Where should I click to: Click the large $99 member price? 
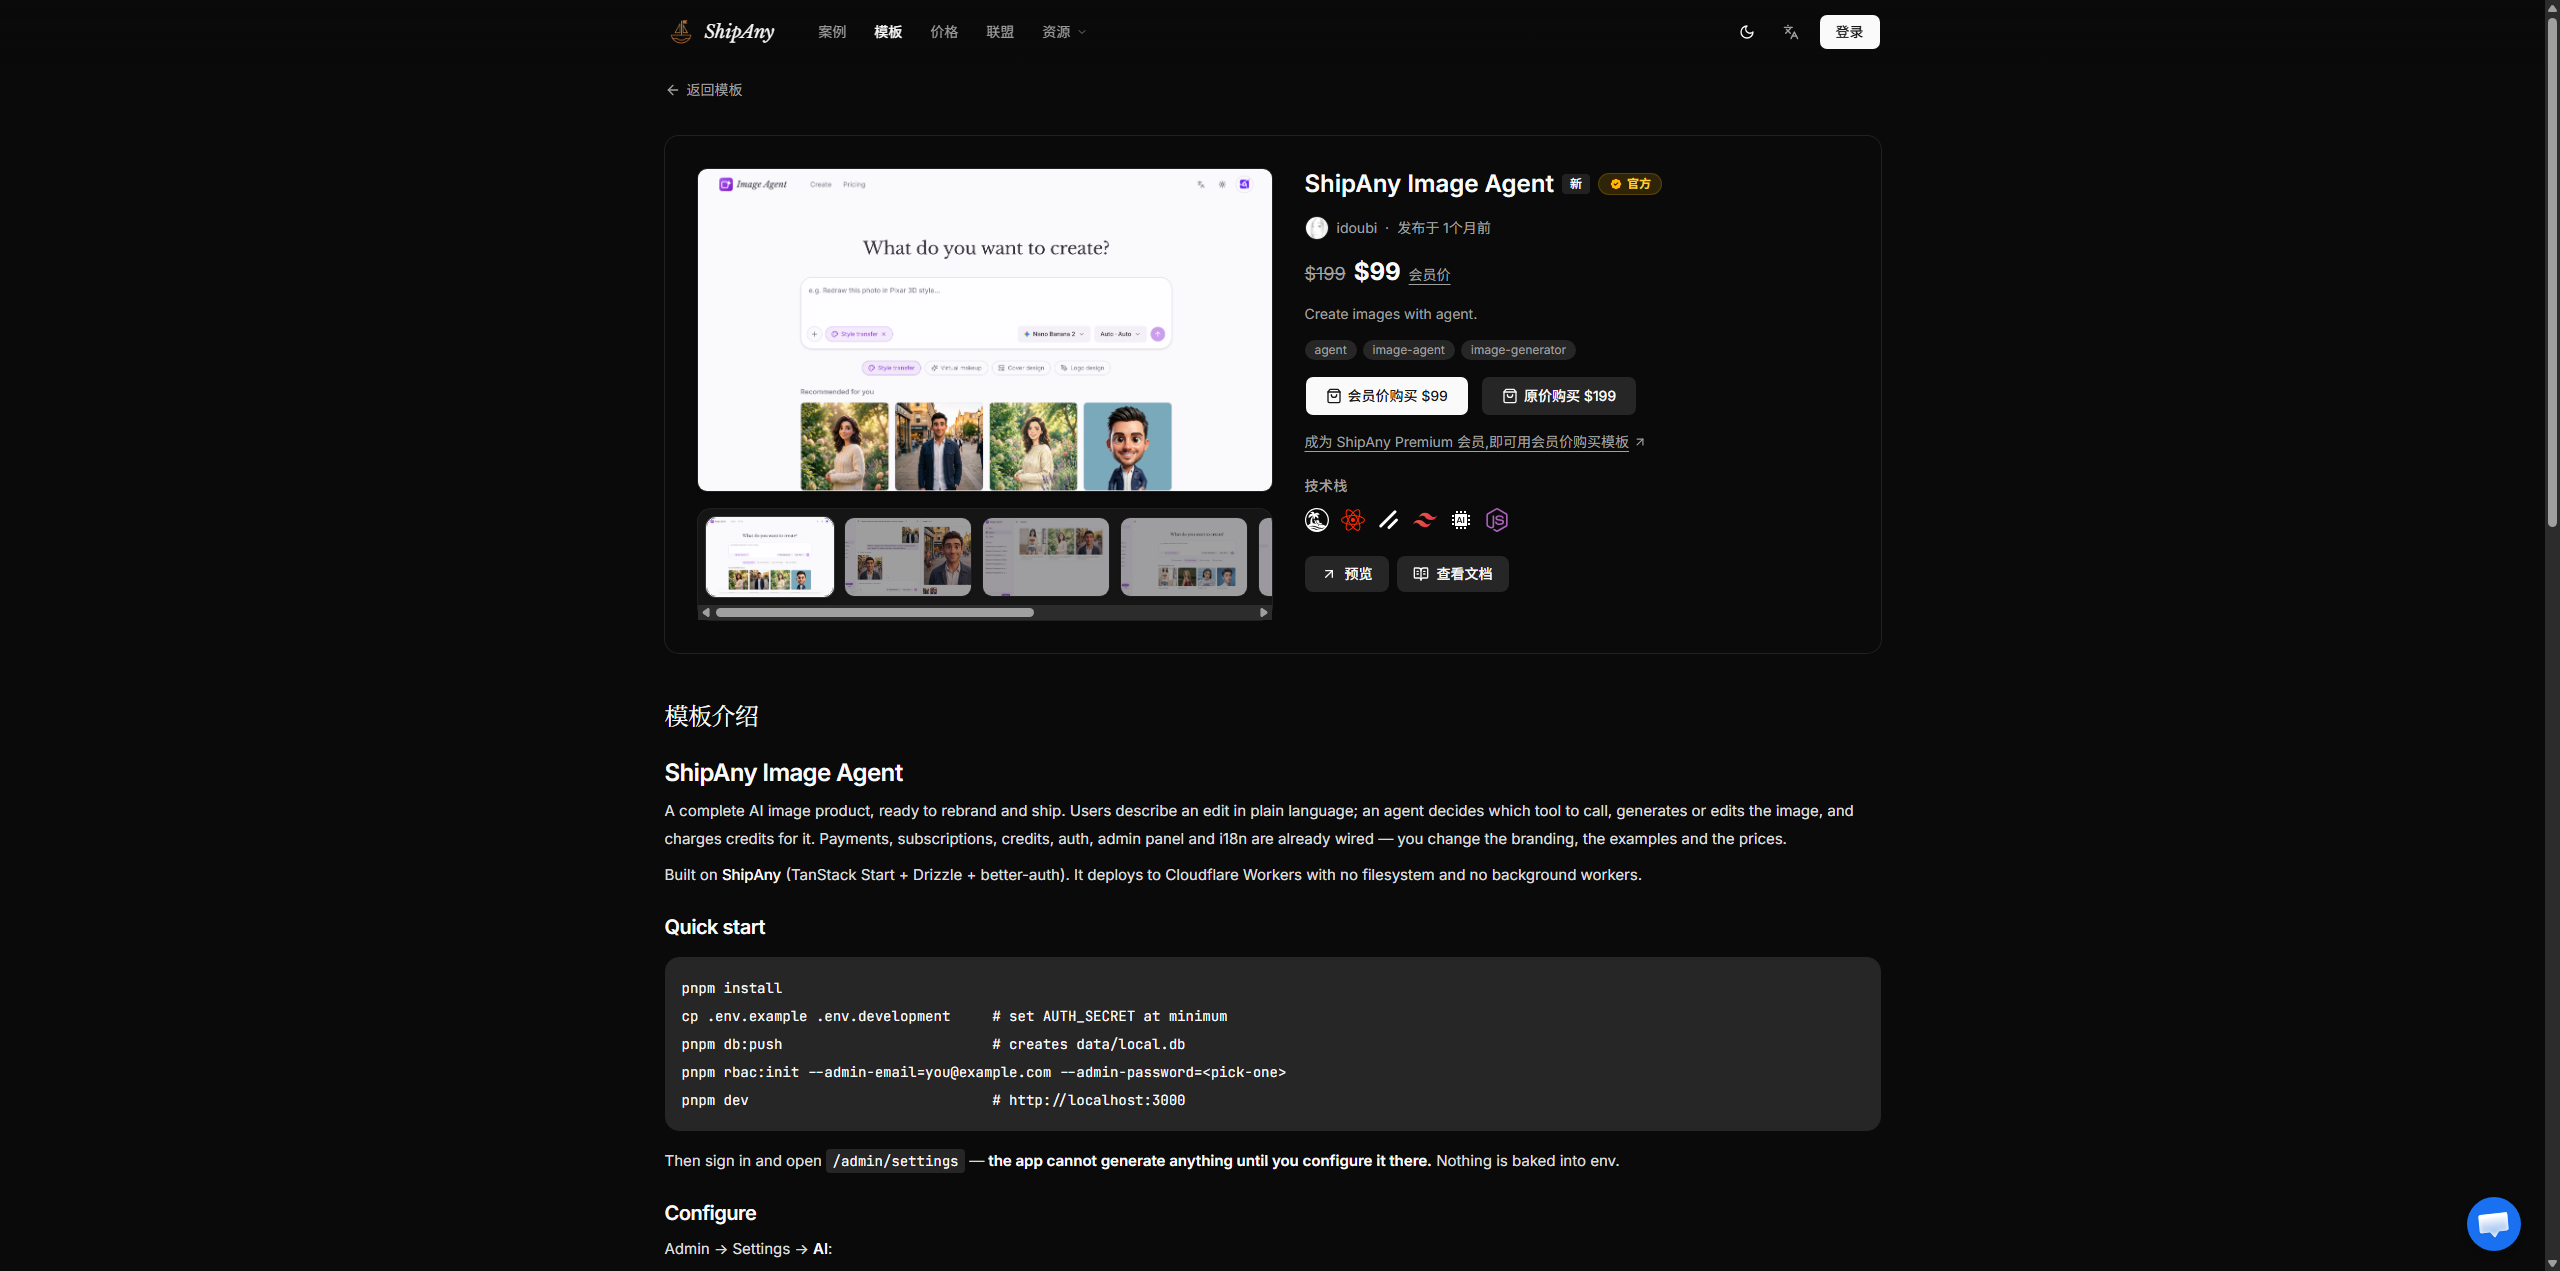click(1377, 272)
